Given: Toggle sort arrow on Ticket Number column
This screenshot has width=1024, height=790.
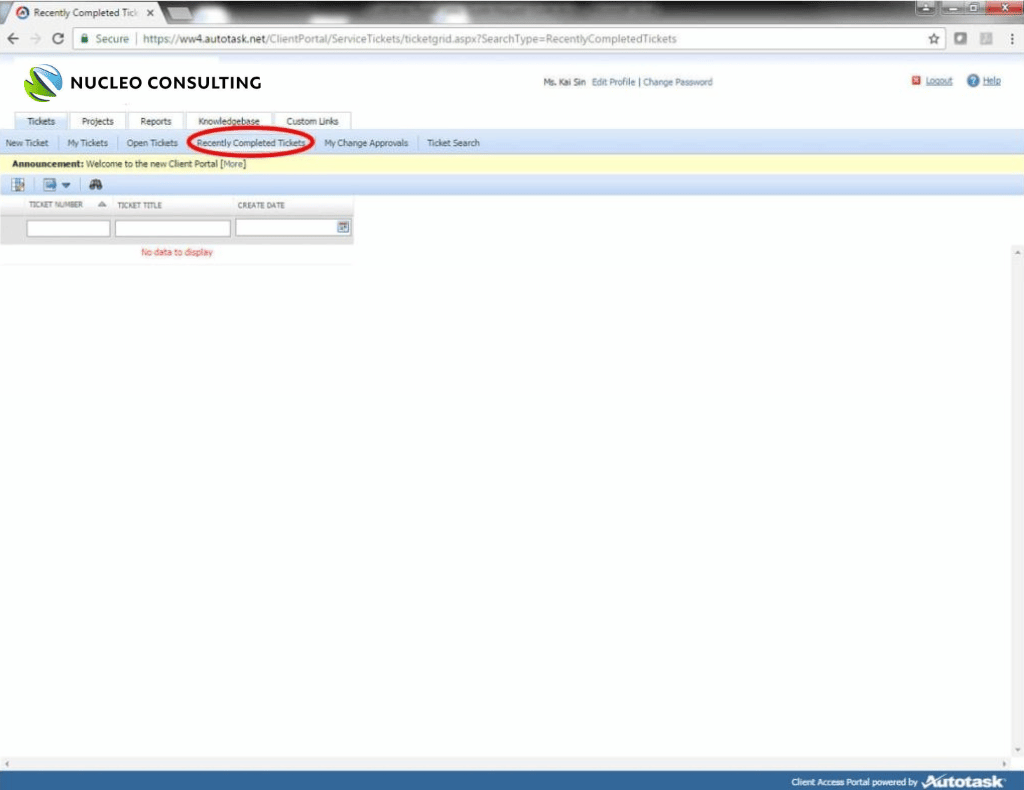Looking at the screenshot, I should tap(101, 205).
